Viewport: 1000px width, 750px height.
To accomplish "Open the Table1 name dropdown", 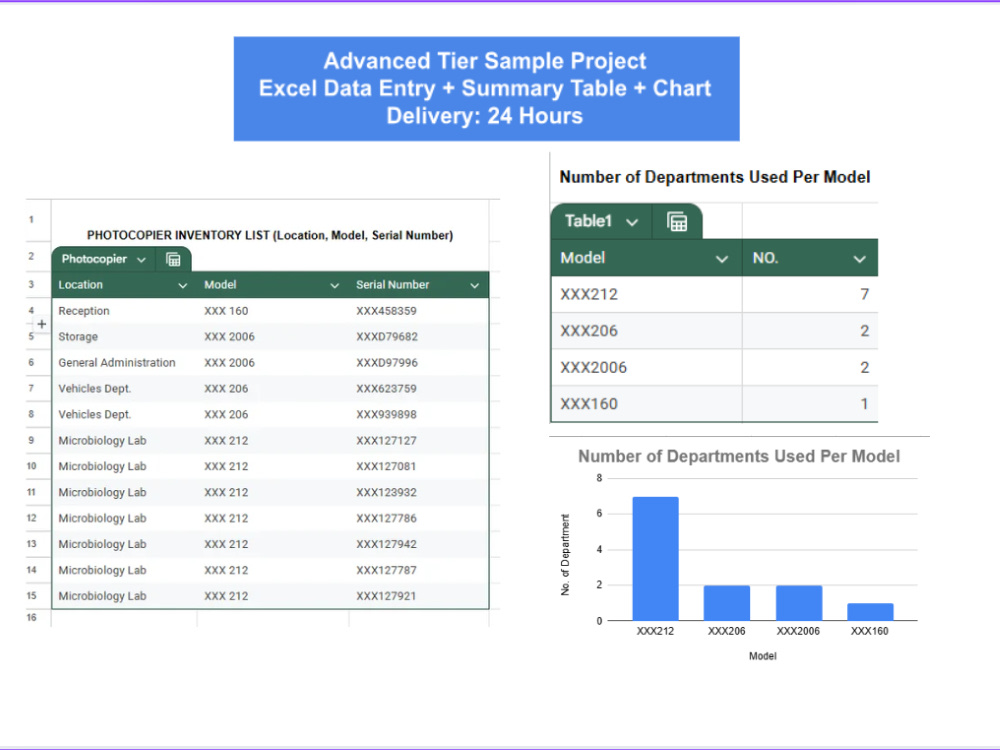I will pyautogui.click(x=632, y=222).
